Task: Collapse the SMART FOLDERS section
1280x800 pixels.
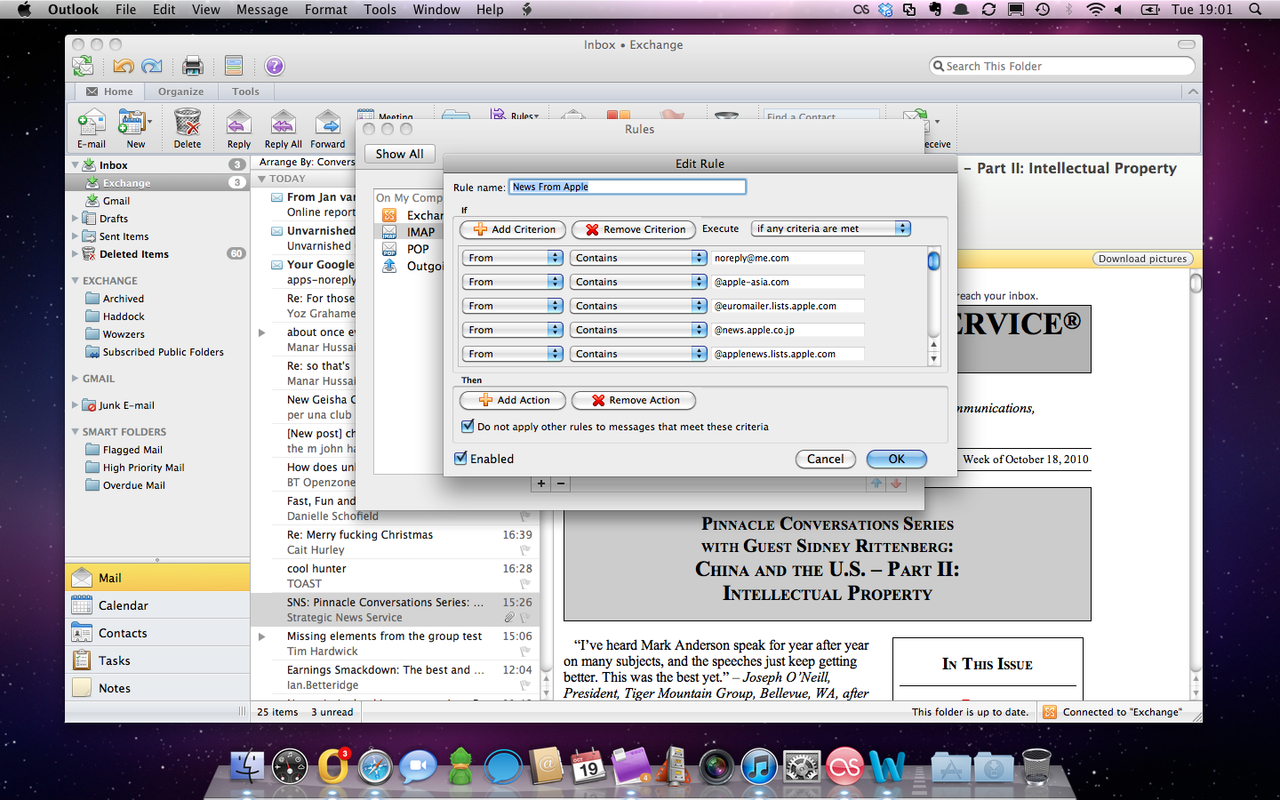Action: pyautogui.click(x=75, y=432)
